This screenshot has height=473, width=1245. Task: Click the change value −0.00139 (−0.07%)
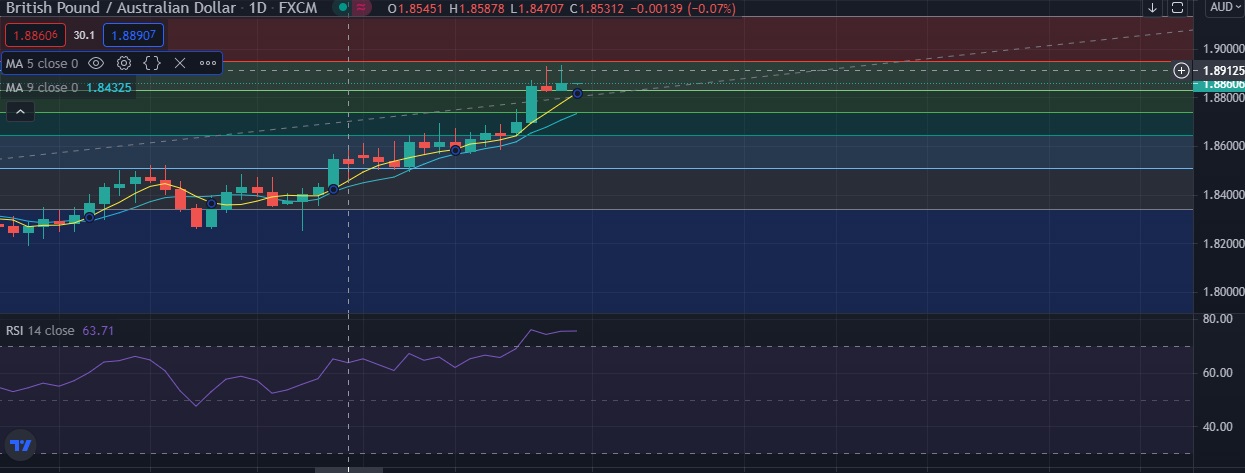click(685, 8)
